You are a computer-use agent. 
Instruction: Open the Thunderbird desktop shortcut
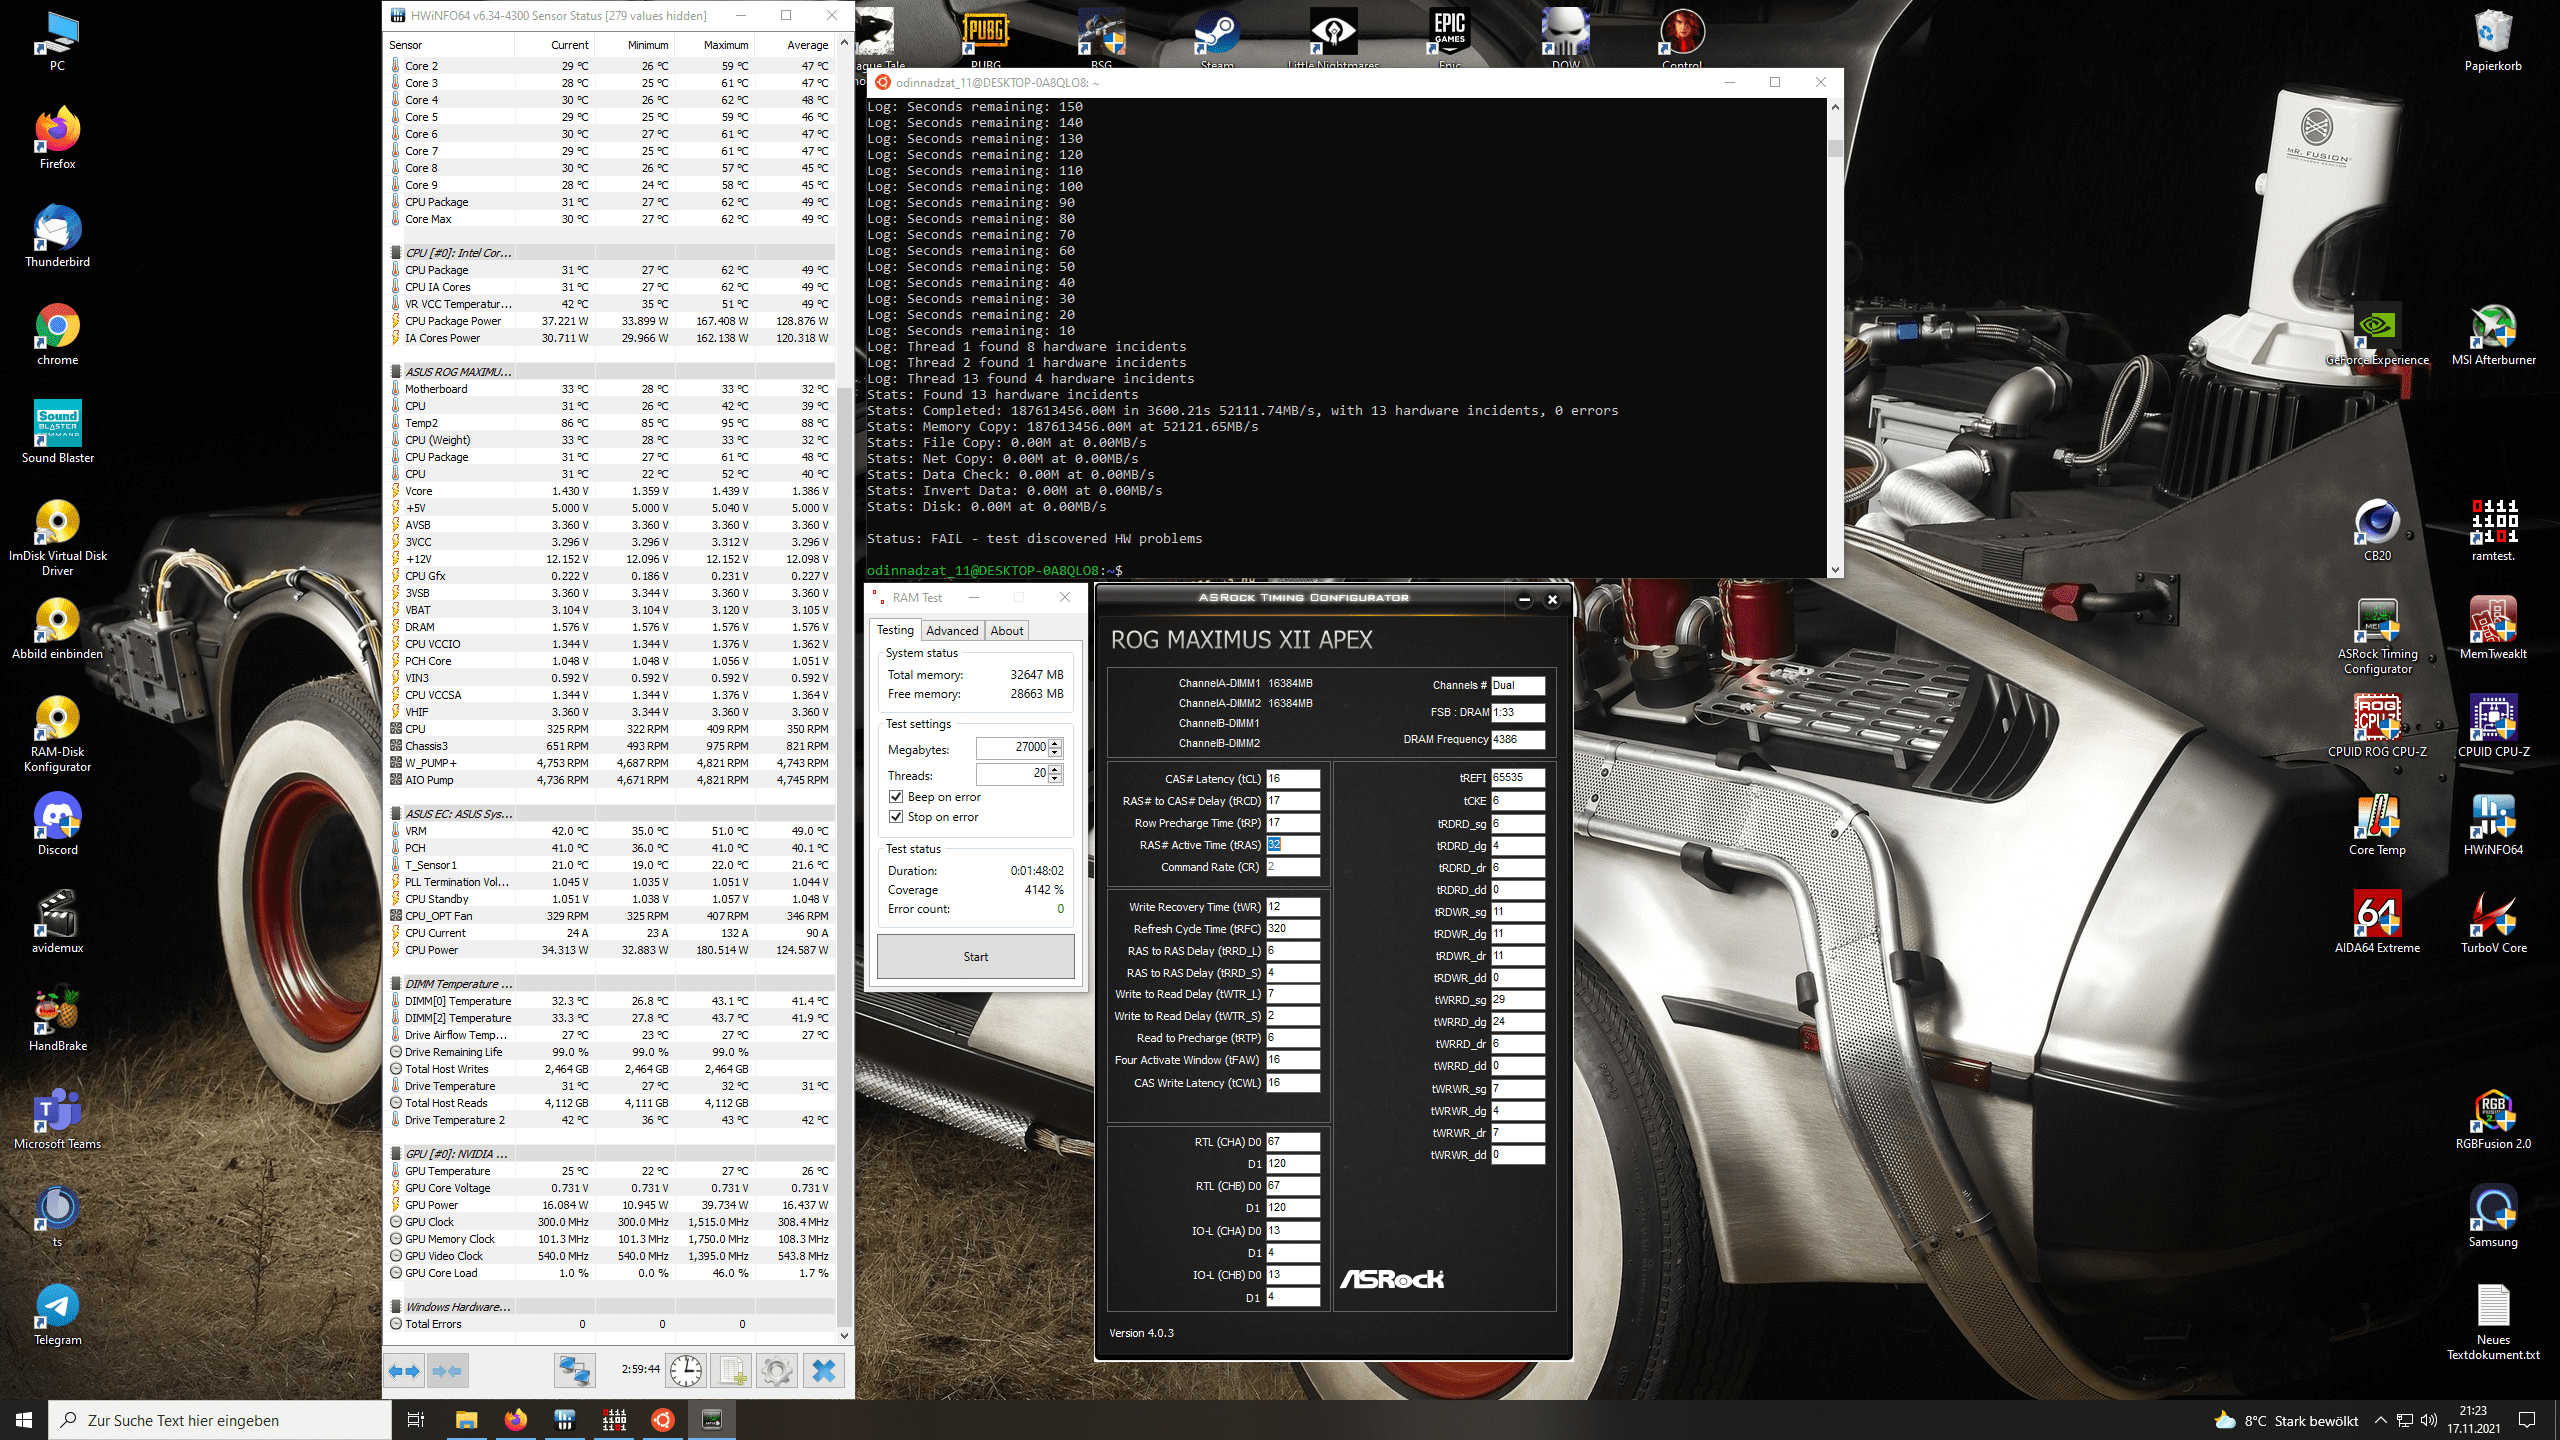point(58,236)
